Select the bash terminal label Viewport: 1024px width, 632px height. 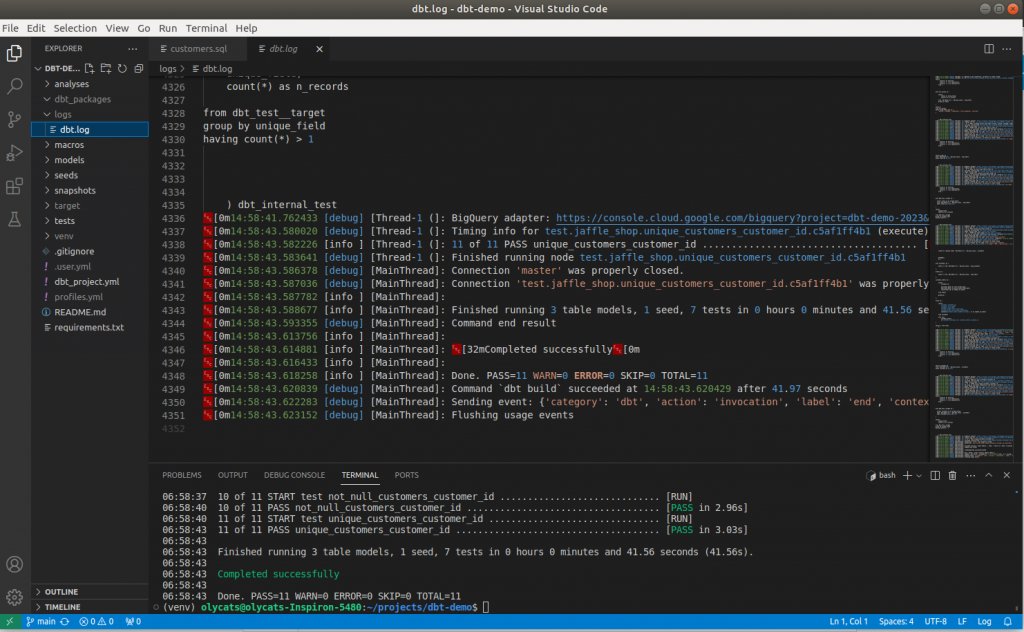tap(881, 475)
